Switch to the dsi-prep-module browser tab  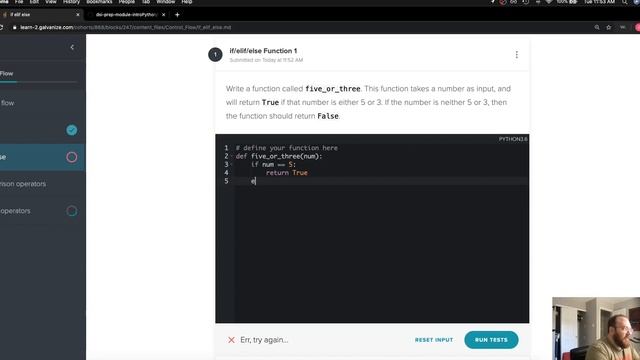[x=126, y=15]
